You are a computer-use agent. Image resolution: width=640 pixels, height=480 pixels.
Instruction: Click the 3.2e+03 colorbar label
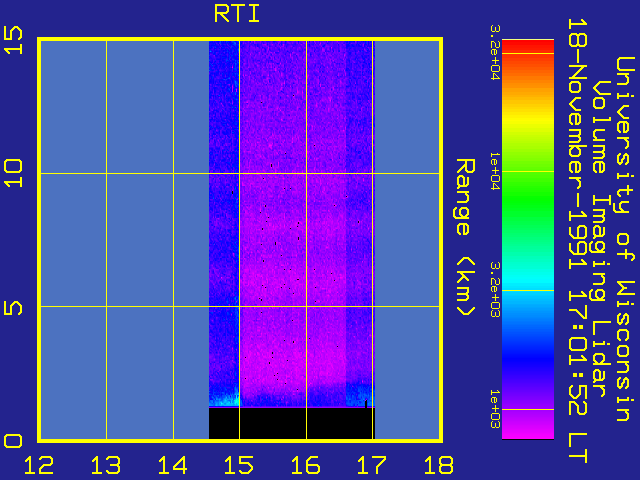pos(495,289)
